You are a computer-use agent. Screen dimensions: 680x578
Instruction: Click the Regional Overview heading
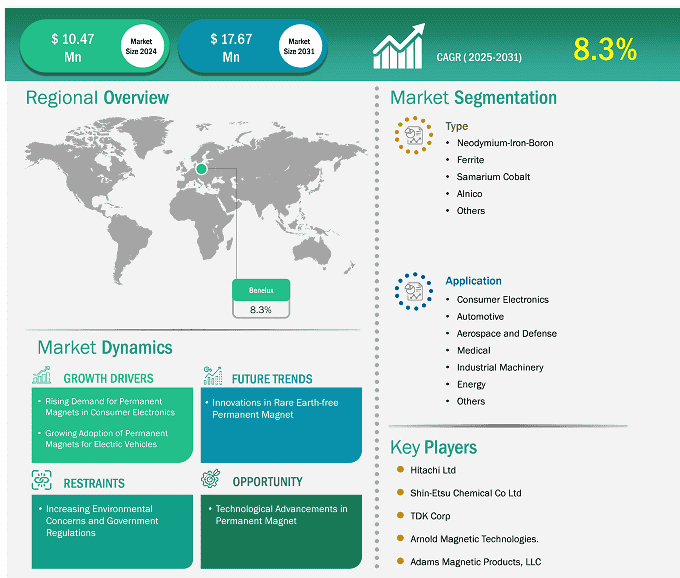click(x=97, y=98)
